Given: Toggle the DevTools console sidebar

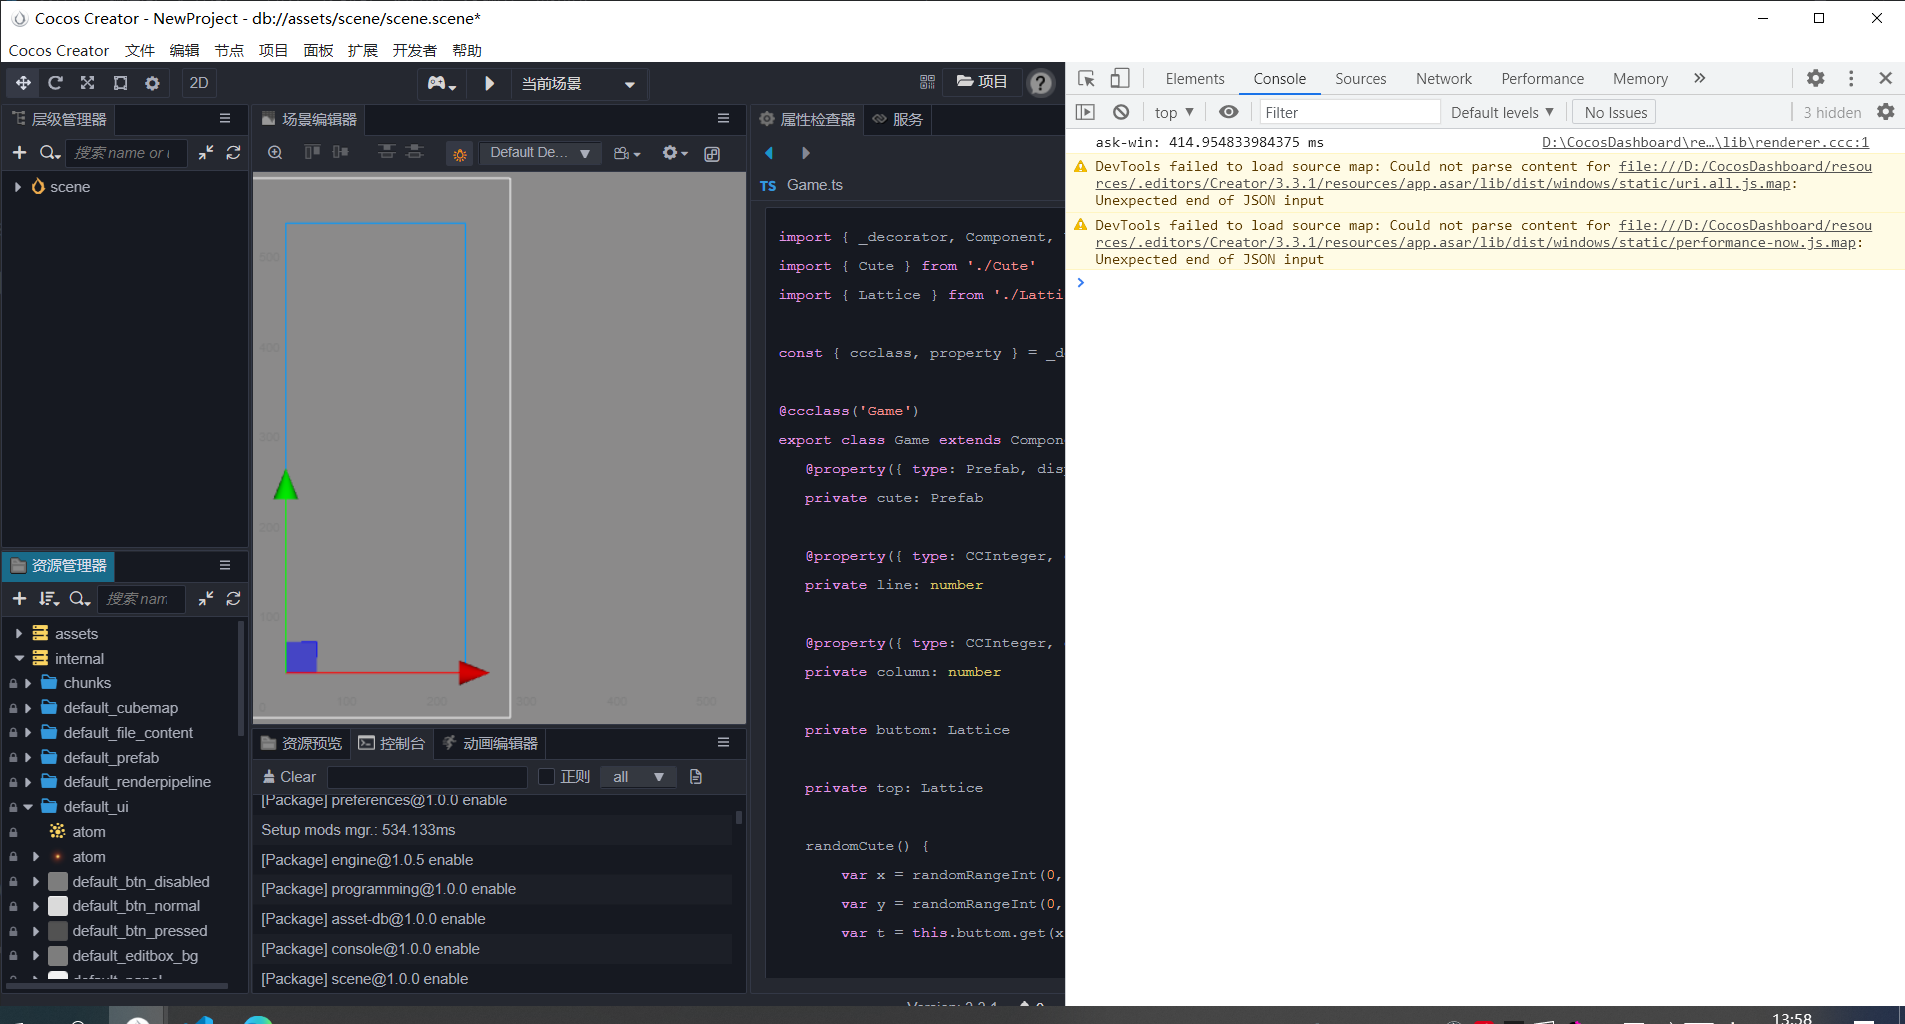Looking at the screenshot, I should point(1086,112).
